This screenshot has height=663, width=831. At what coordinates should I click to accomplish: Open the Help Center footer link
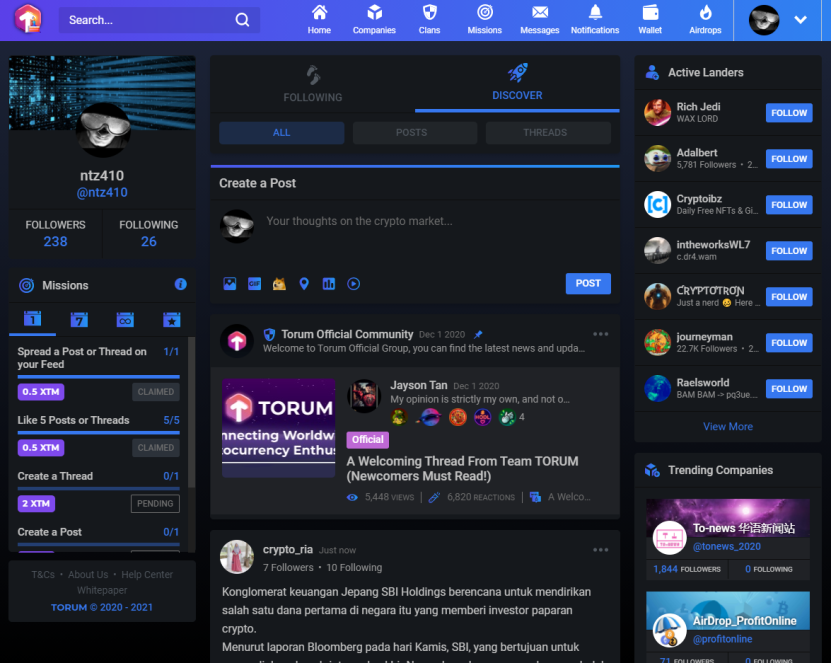point(147,574)
